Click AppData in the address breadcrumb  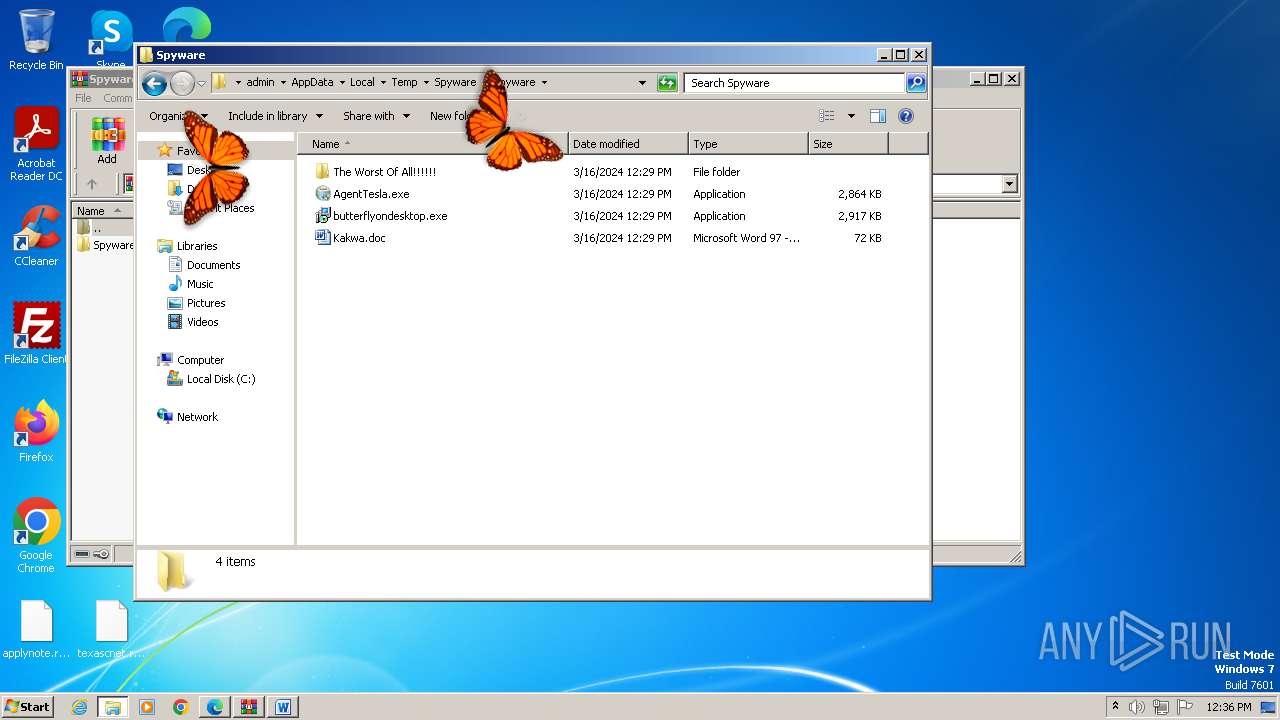click(x=312, y=83)
